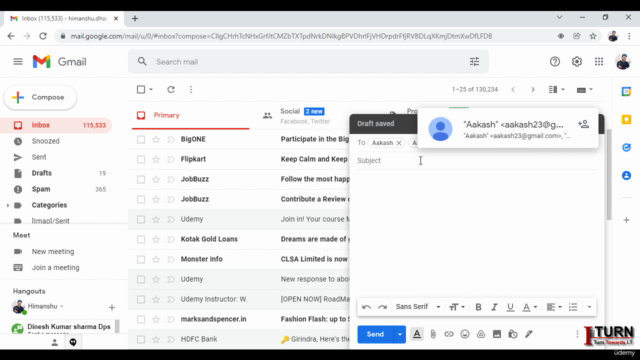The height and width of the screenshot is (360, 640).
Task: Open the Settings gear icon
Action: click(576, 62)
